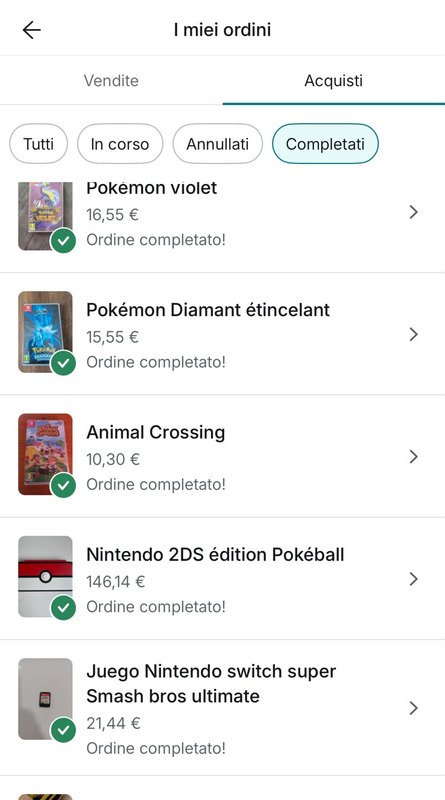Viewport: 445px width, 800px height.
Task: Switch to the Acquisti tab
Action: point(334,81)
